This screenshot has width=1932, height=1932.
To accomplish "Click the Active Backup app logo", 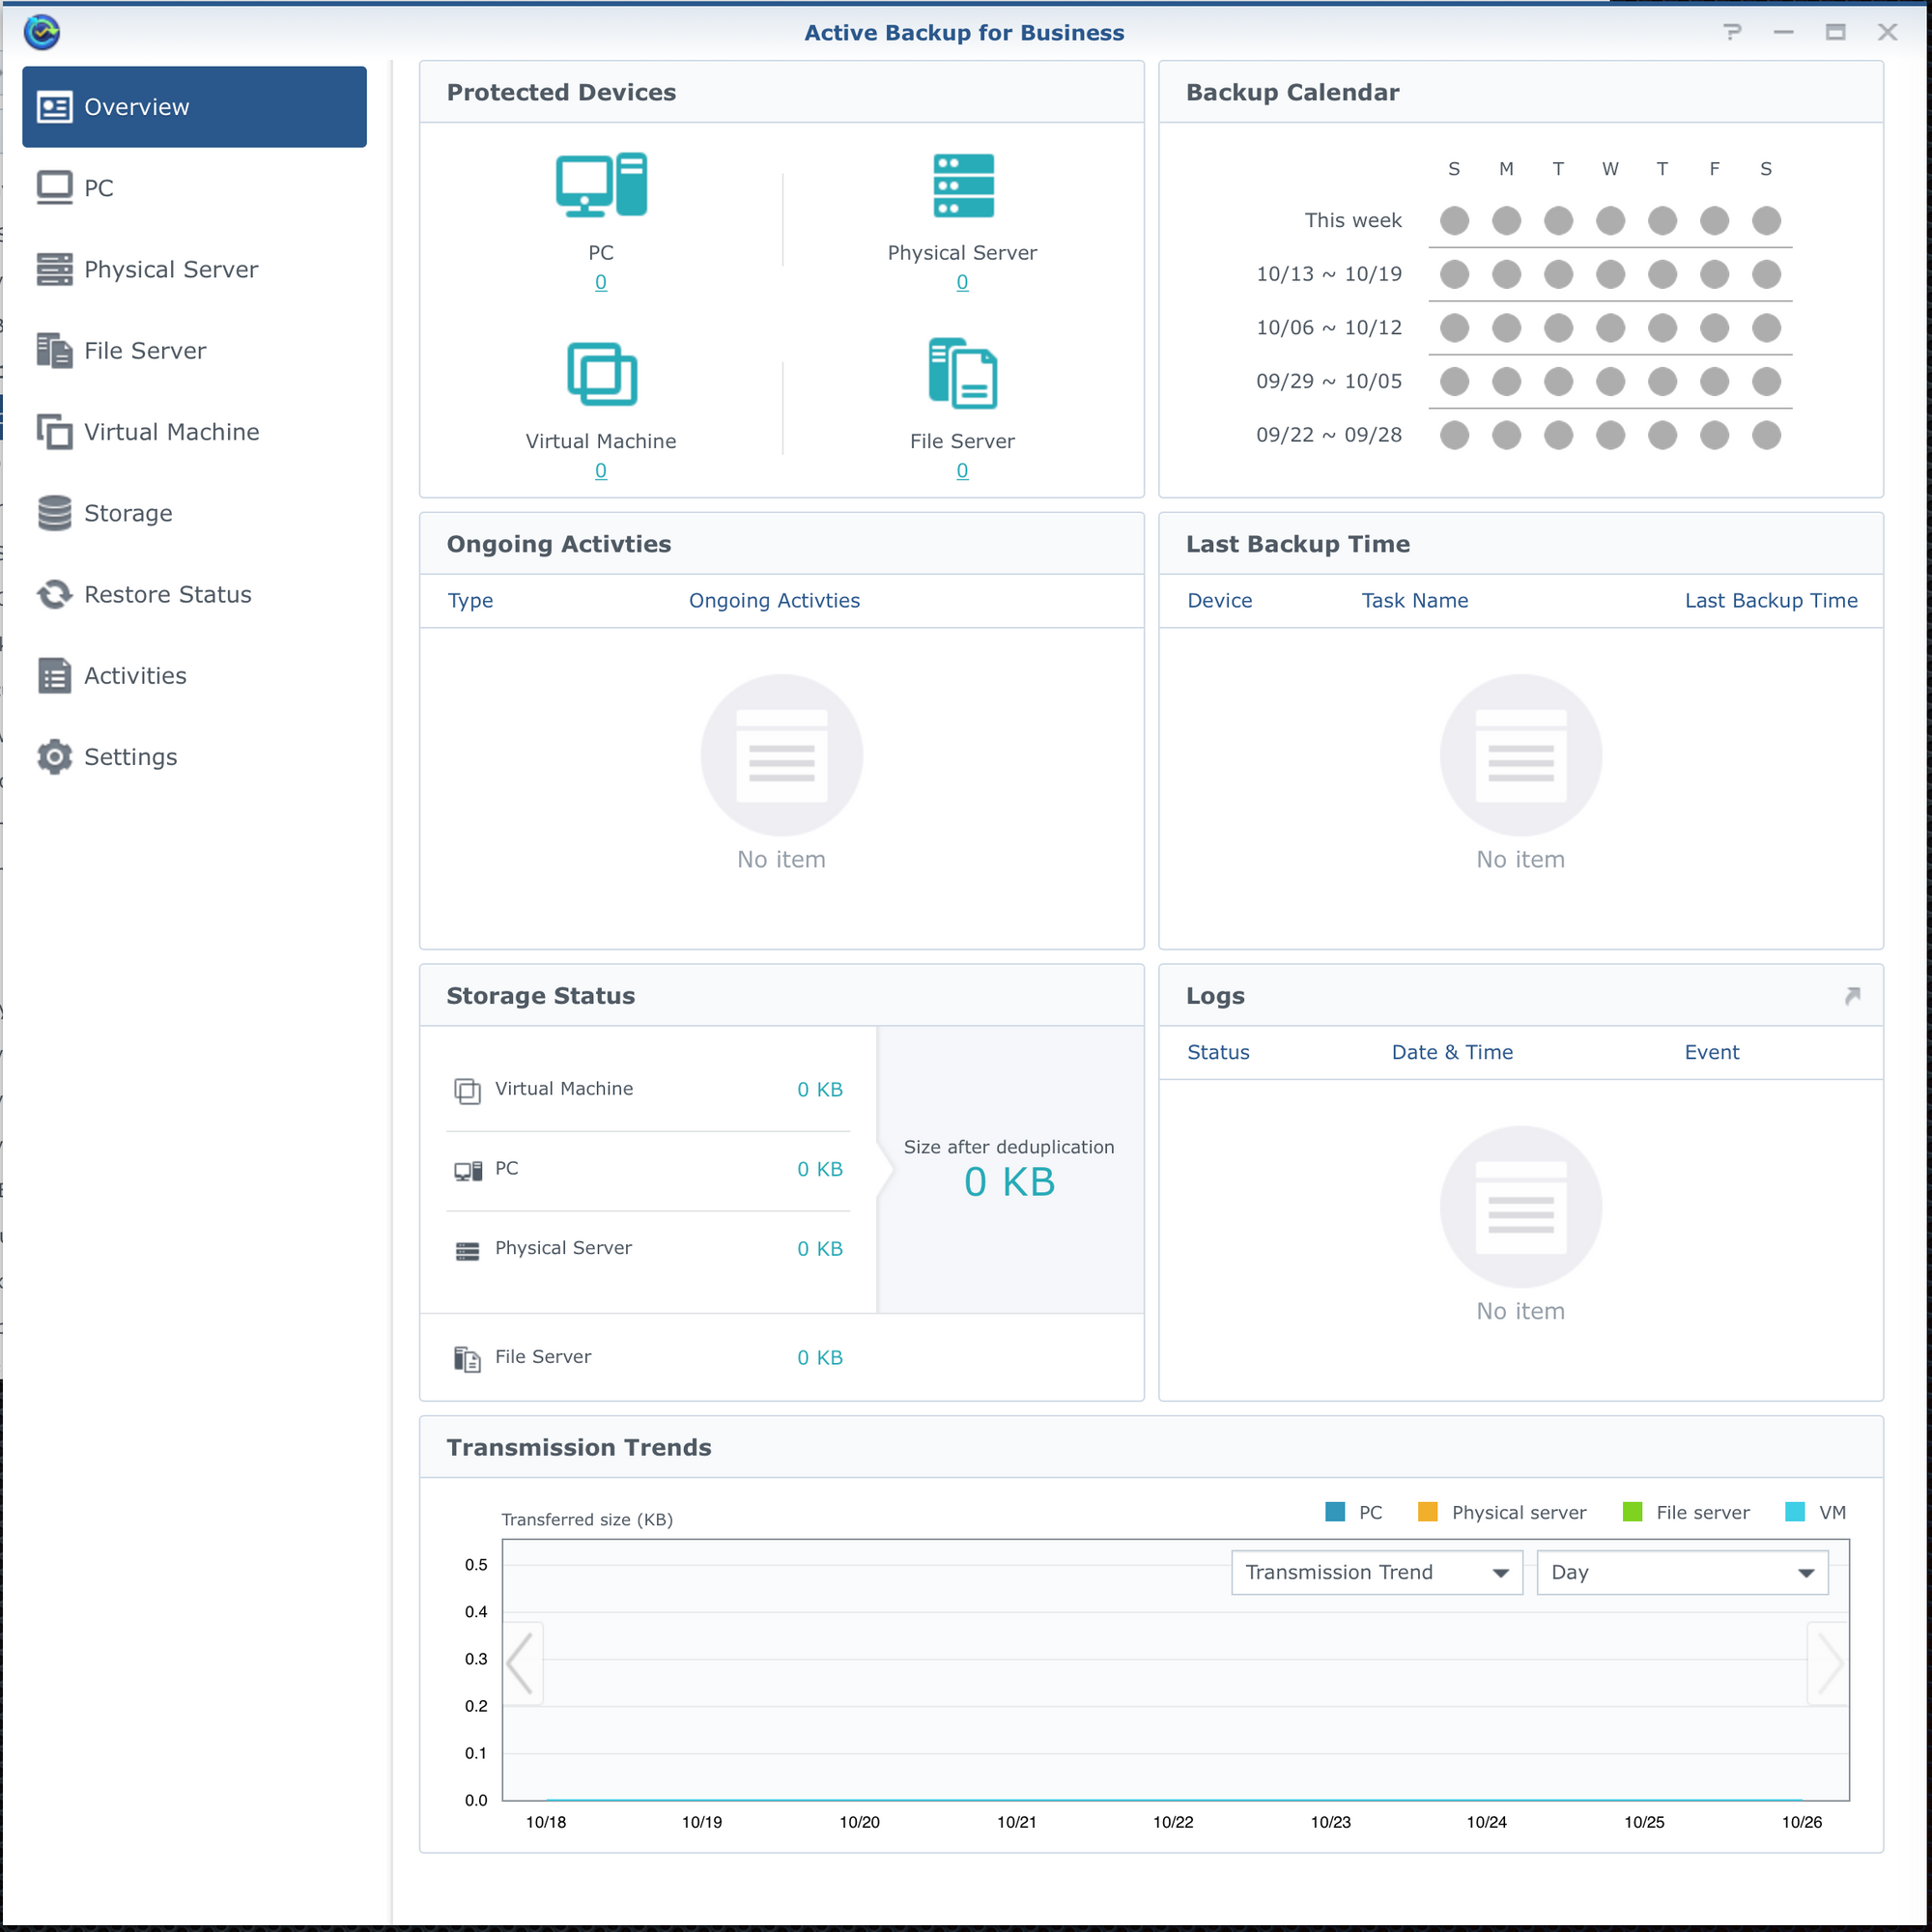I will tap(42, 32).
